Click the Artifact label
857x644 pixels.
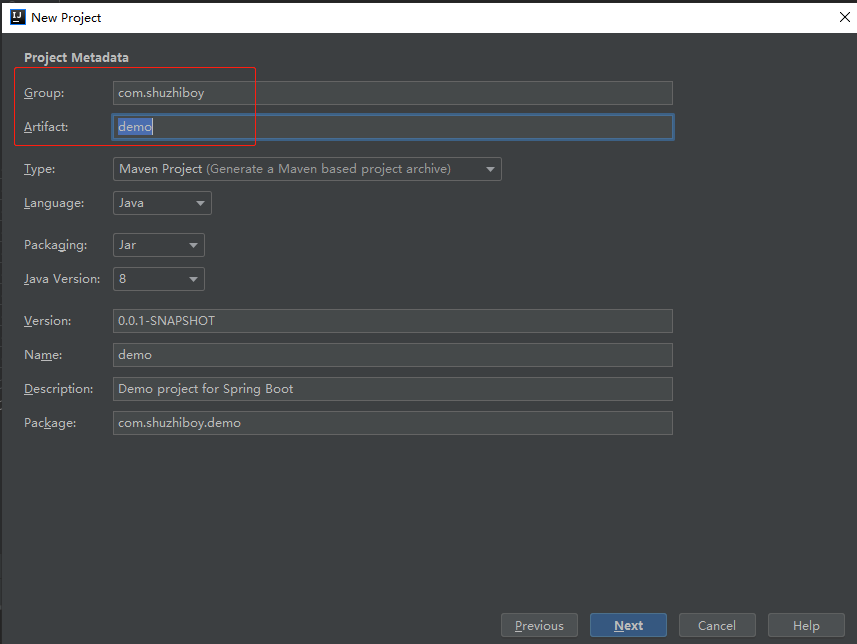coord(46,127)
